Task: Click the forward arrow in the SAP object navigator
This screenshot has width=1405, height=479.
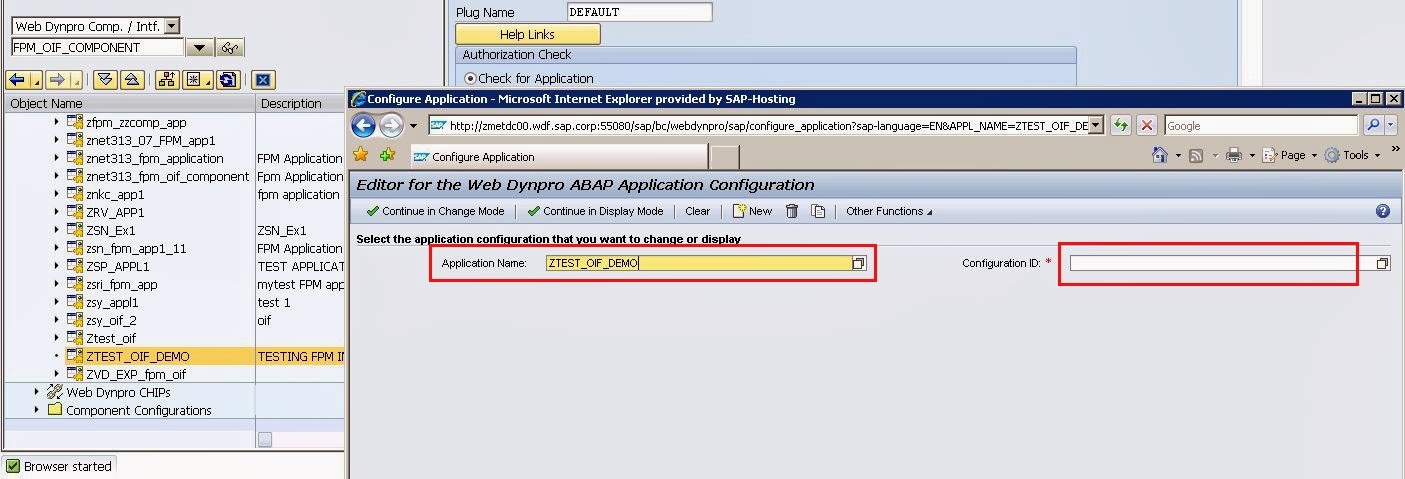Action: [x=58, y=80]
